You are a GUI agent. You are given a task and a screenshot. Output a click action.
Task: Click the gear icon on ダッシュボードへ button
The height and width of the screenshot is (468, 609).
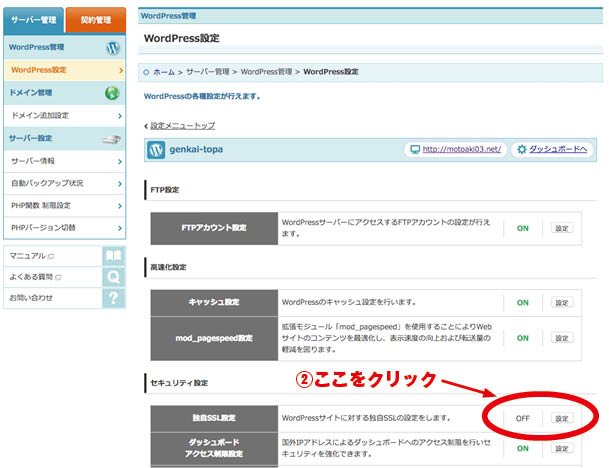[520, 150]
